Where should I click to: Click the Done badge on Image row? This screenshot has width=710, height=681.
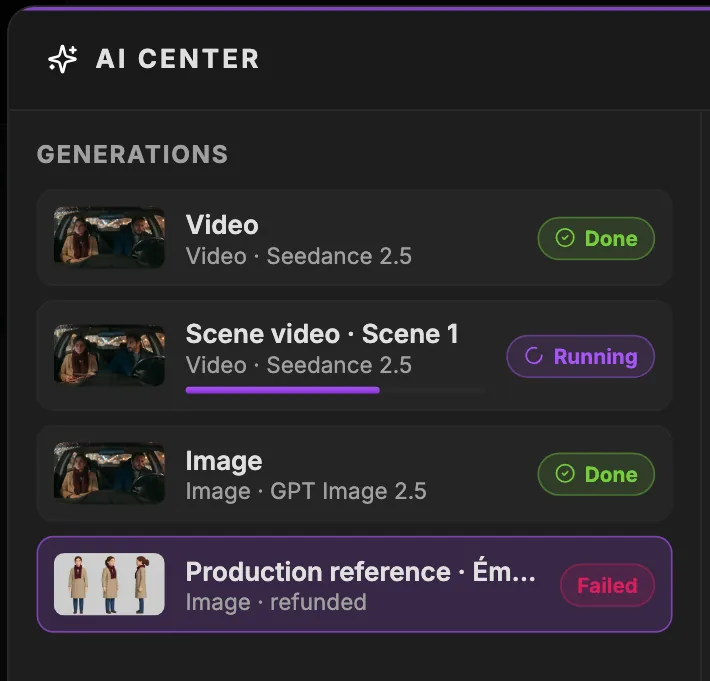(x=596, y=474)
